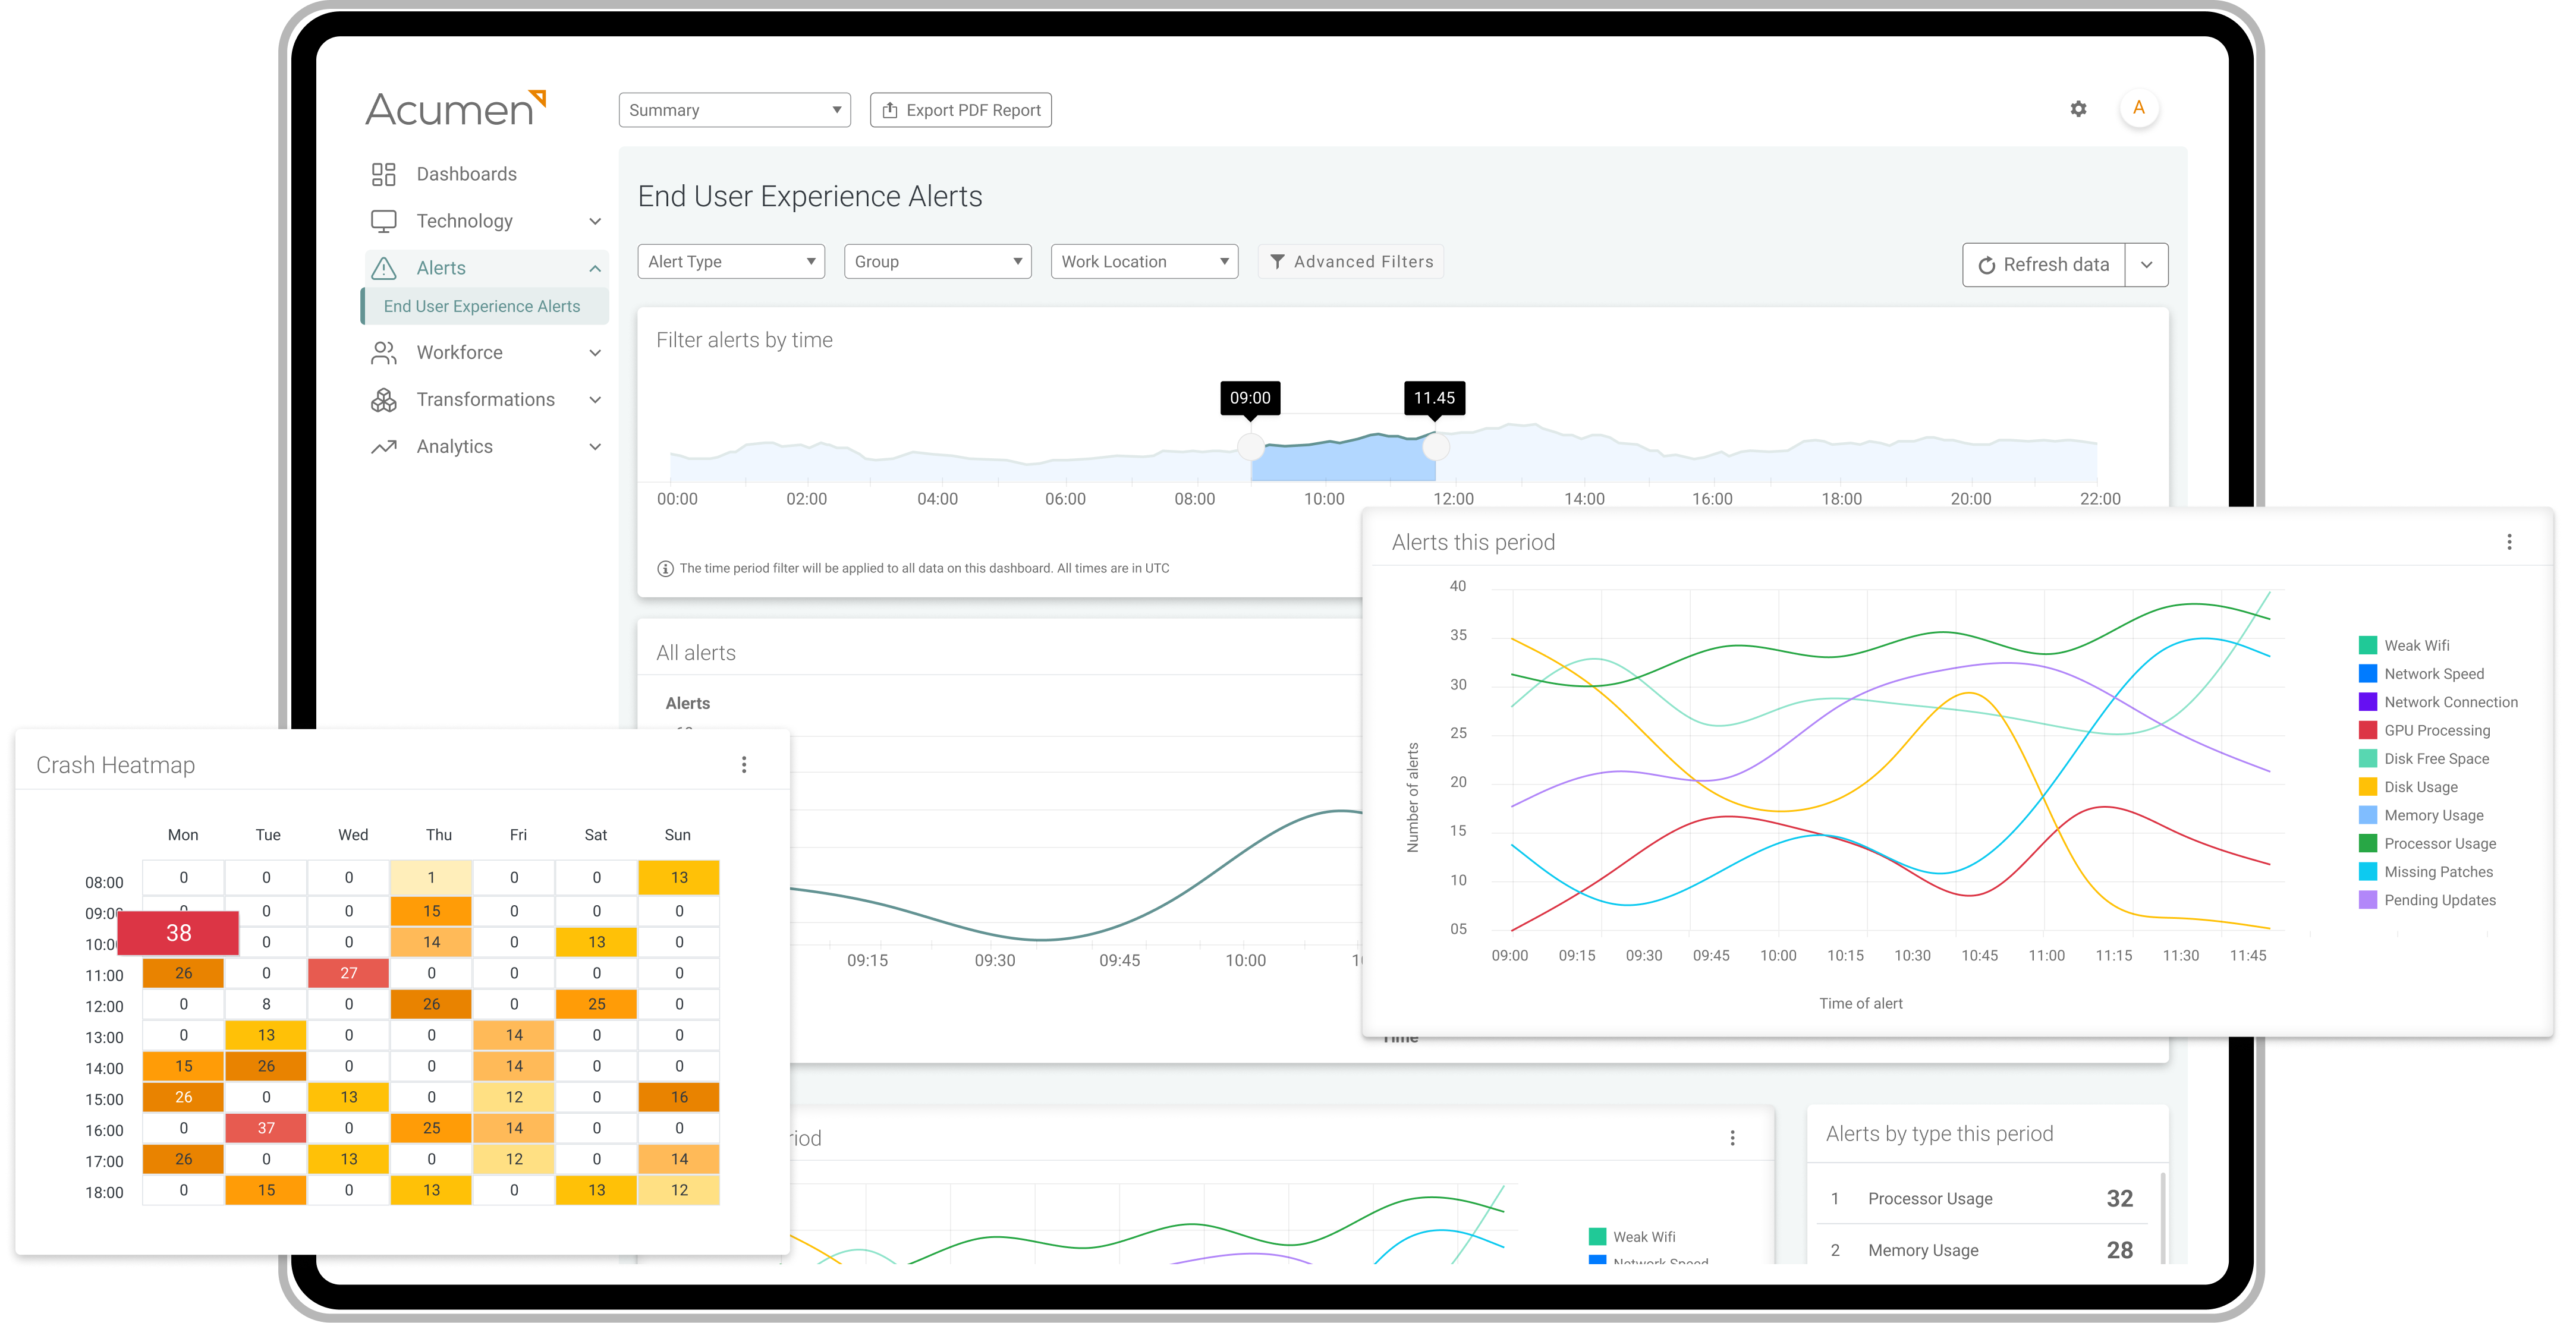Click the info icon beside time filter note
This screenshot has height=1323, width=2576.
[665, 569]
